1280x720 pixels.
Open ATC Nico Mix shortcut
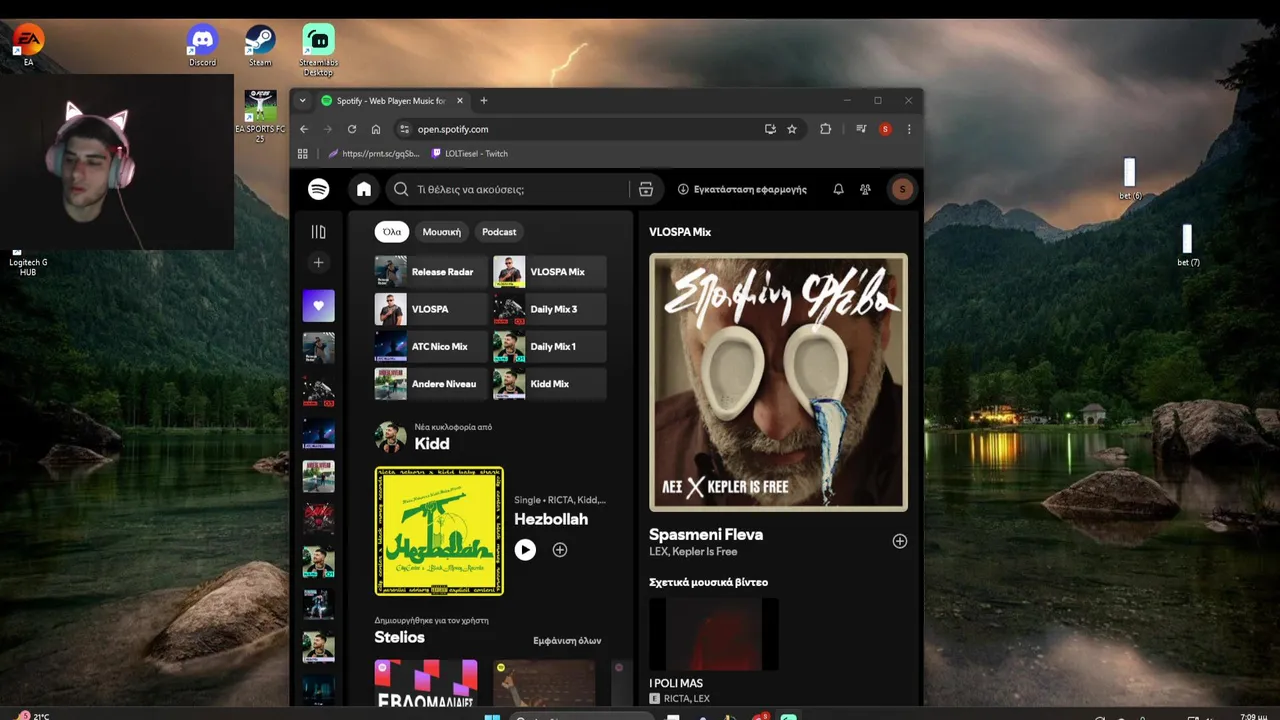(431, 347)
